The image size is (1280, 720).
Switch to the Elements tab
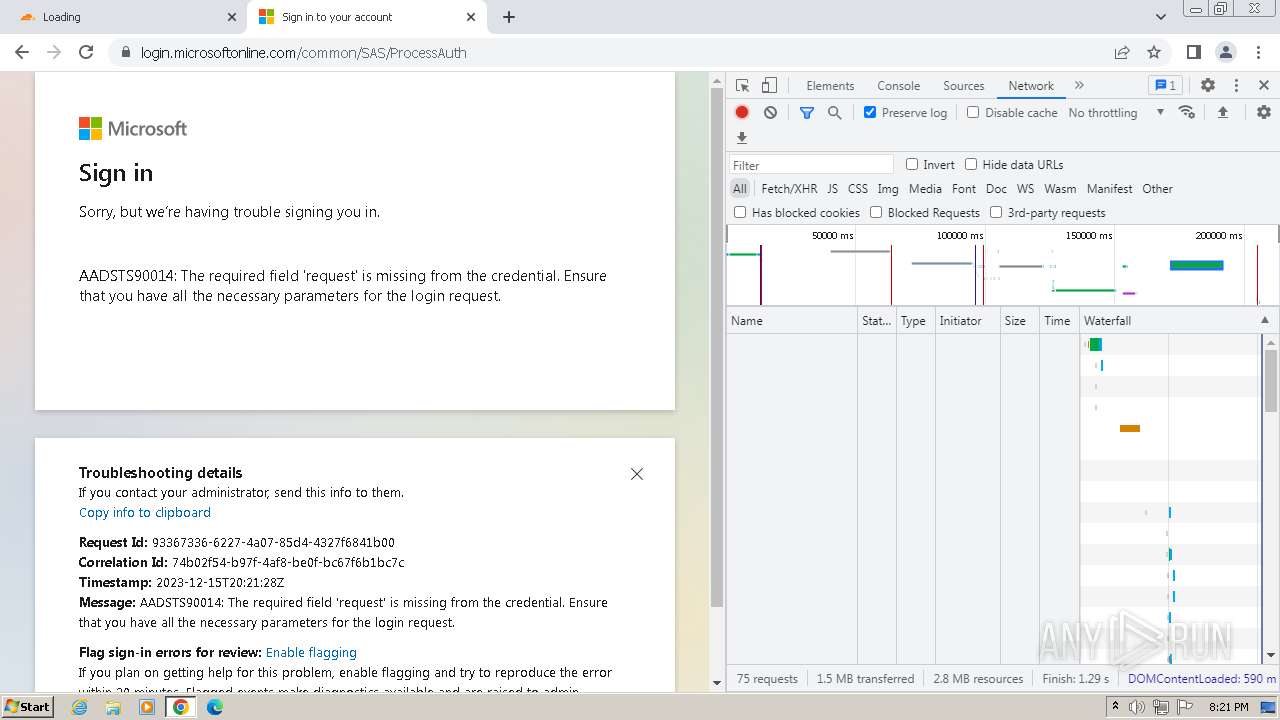click(x=830, y=86)
